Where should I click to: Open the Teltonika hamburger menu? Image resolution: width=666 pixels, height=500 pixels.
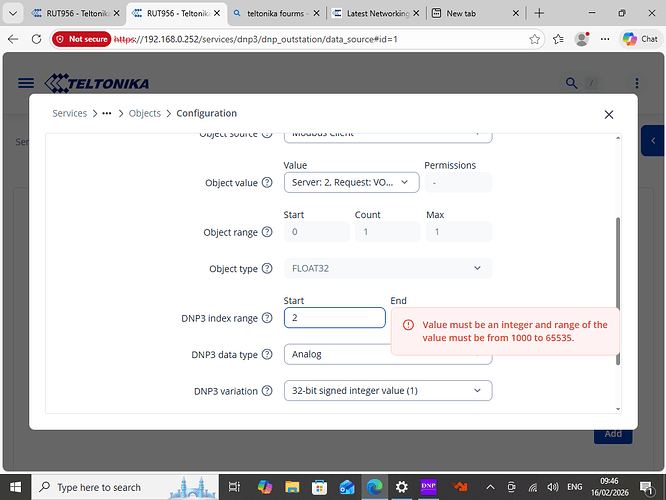[26, 83]
